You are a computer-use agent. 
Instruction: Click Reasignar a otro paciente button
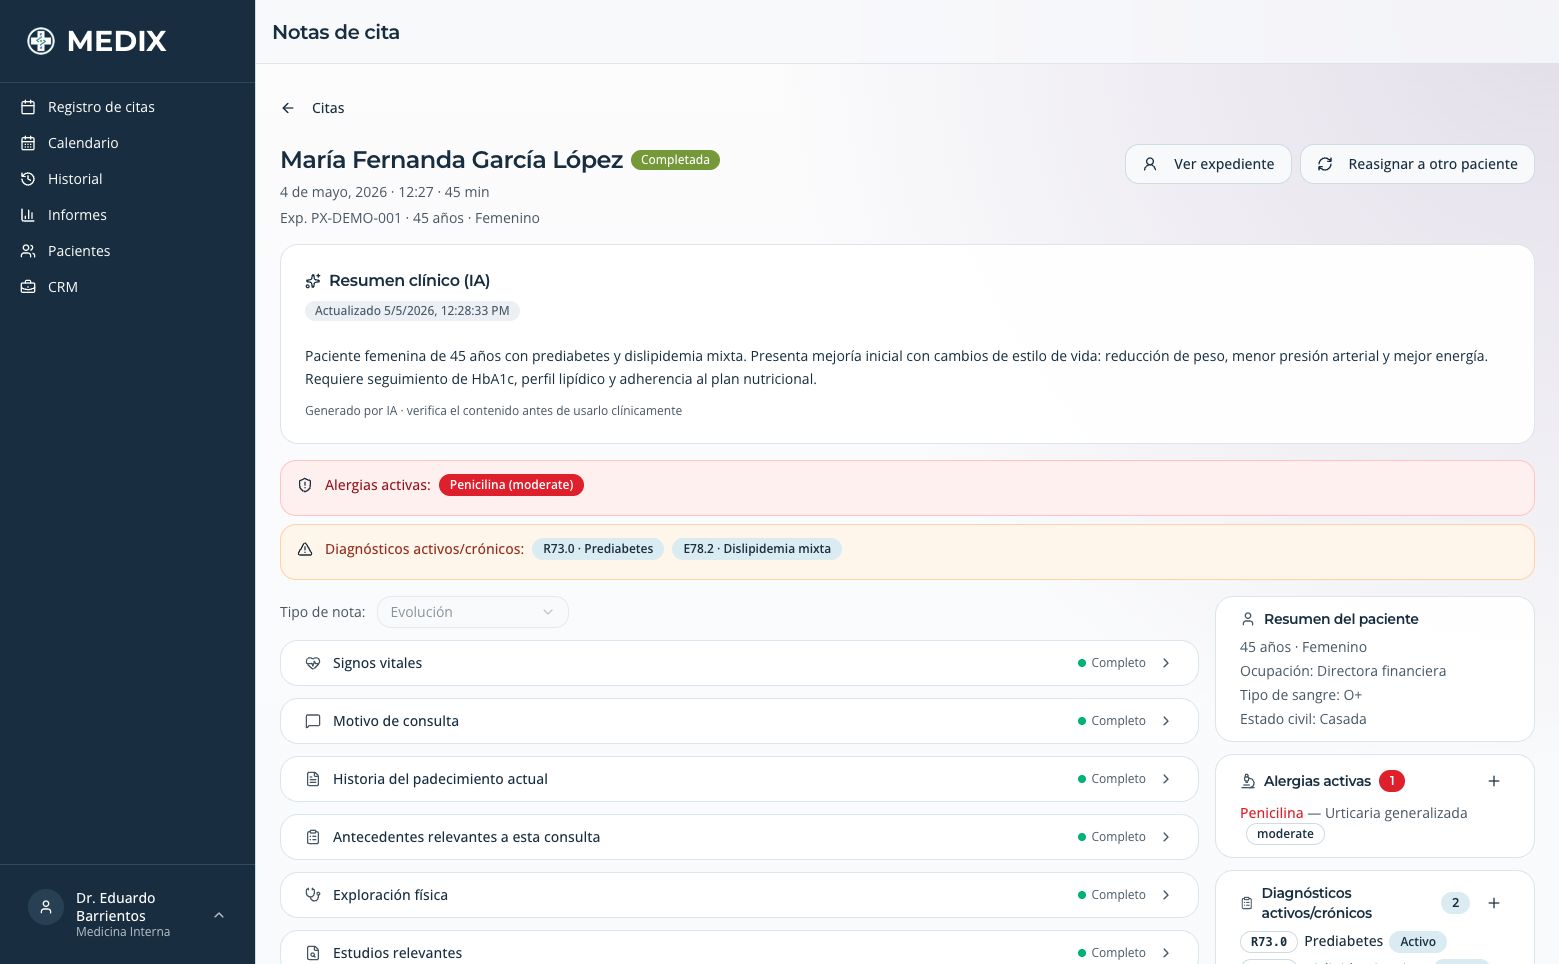click(x=1417, y=164)
